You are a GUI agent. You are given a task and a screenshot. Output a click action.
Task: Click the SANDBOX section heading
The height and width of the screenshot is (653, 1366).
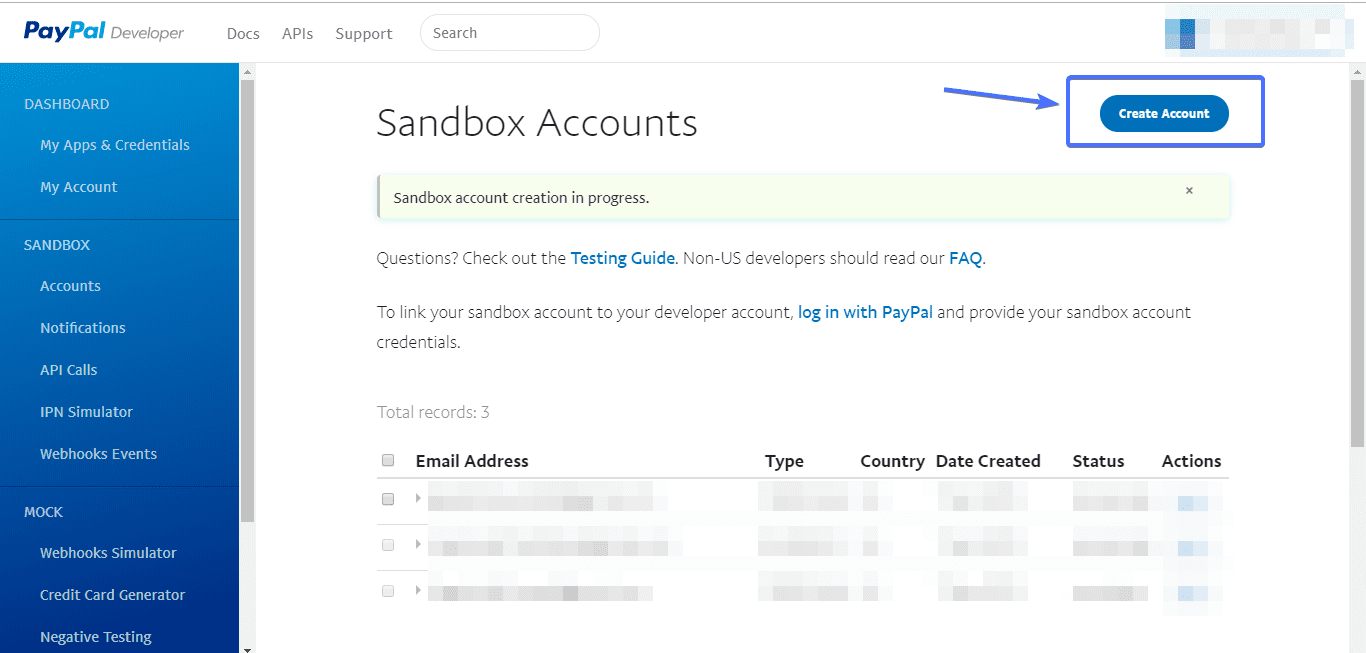[x=57, y=245]
